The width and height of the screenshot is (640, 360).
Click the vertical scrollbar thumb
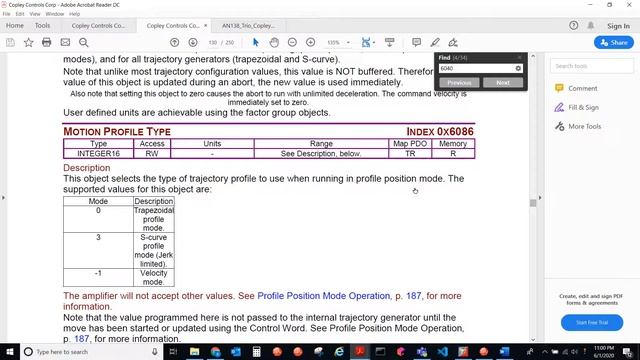point(533,203)
